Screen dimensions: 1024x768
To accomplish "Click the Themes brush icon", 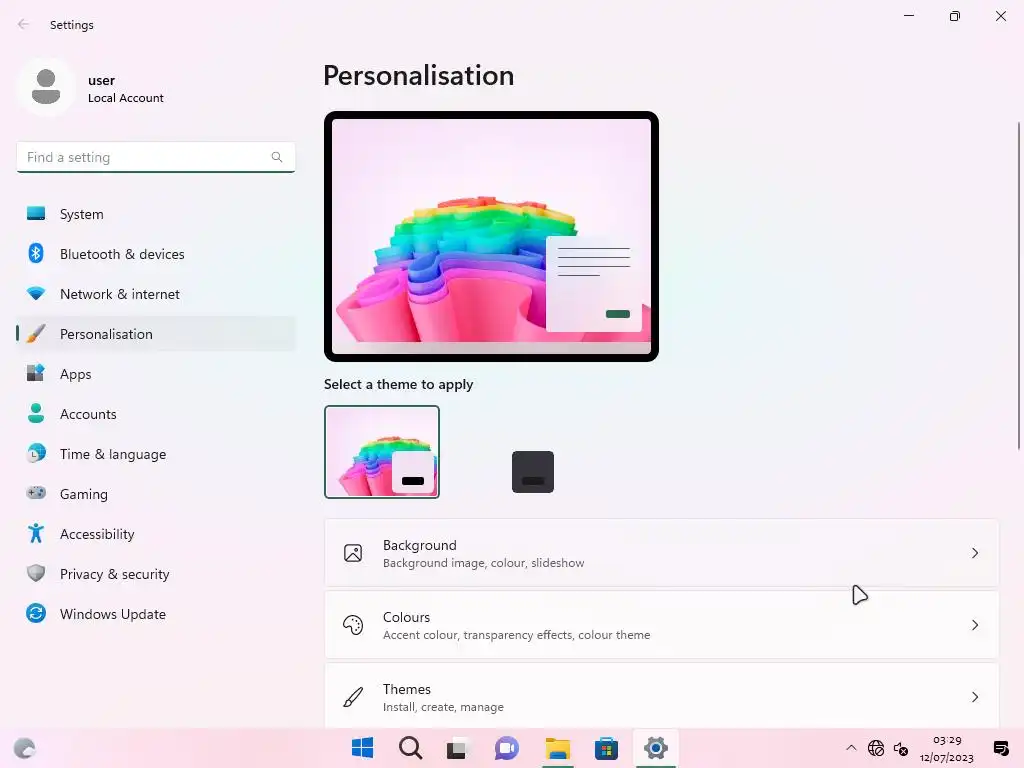I will point(353,697).
